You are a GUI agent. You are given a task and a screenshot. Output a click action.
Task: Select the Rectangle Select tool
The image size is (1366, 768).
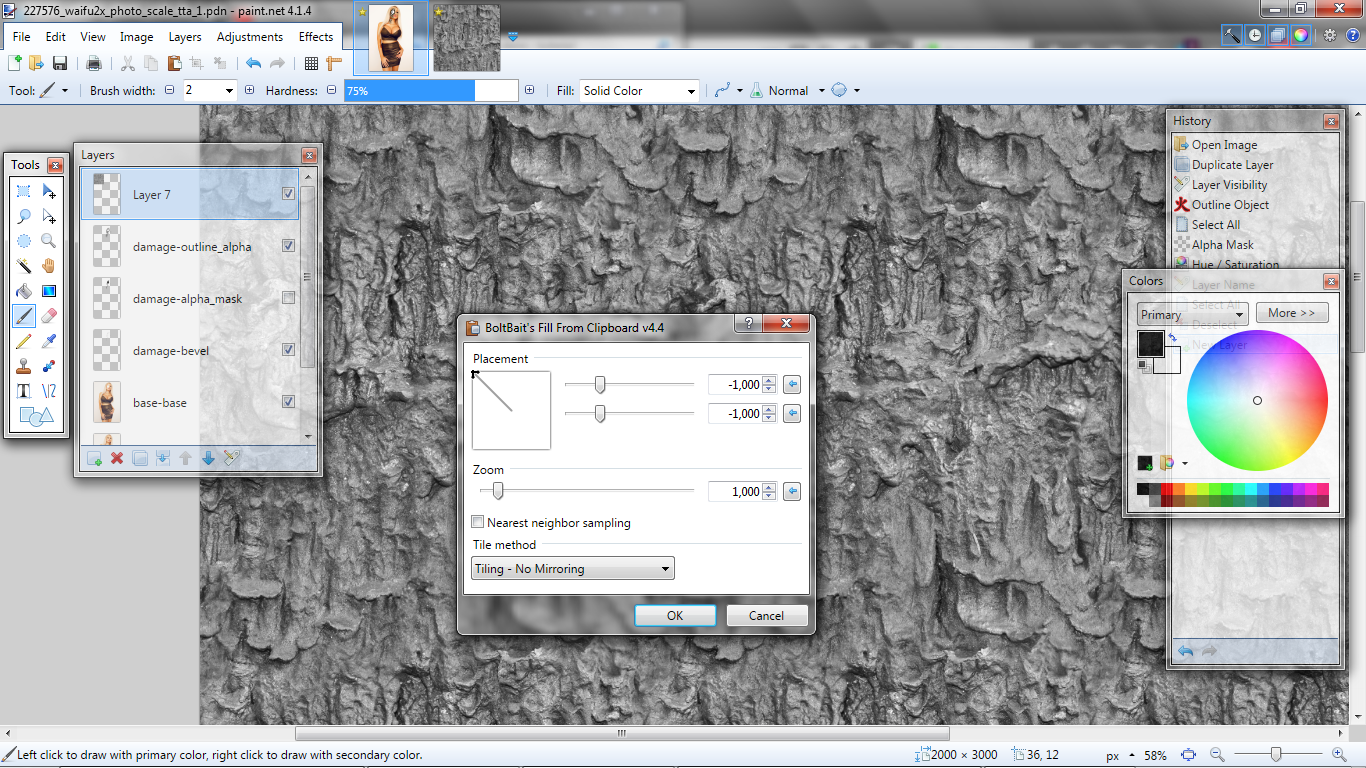click(24, 191)
